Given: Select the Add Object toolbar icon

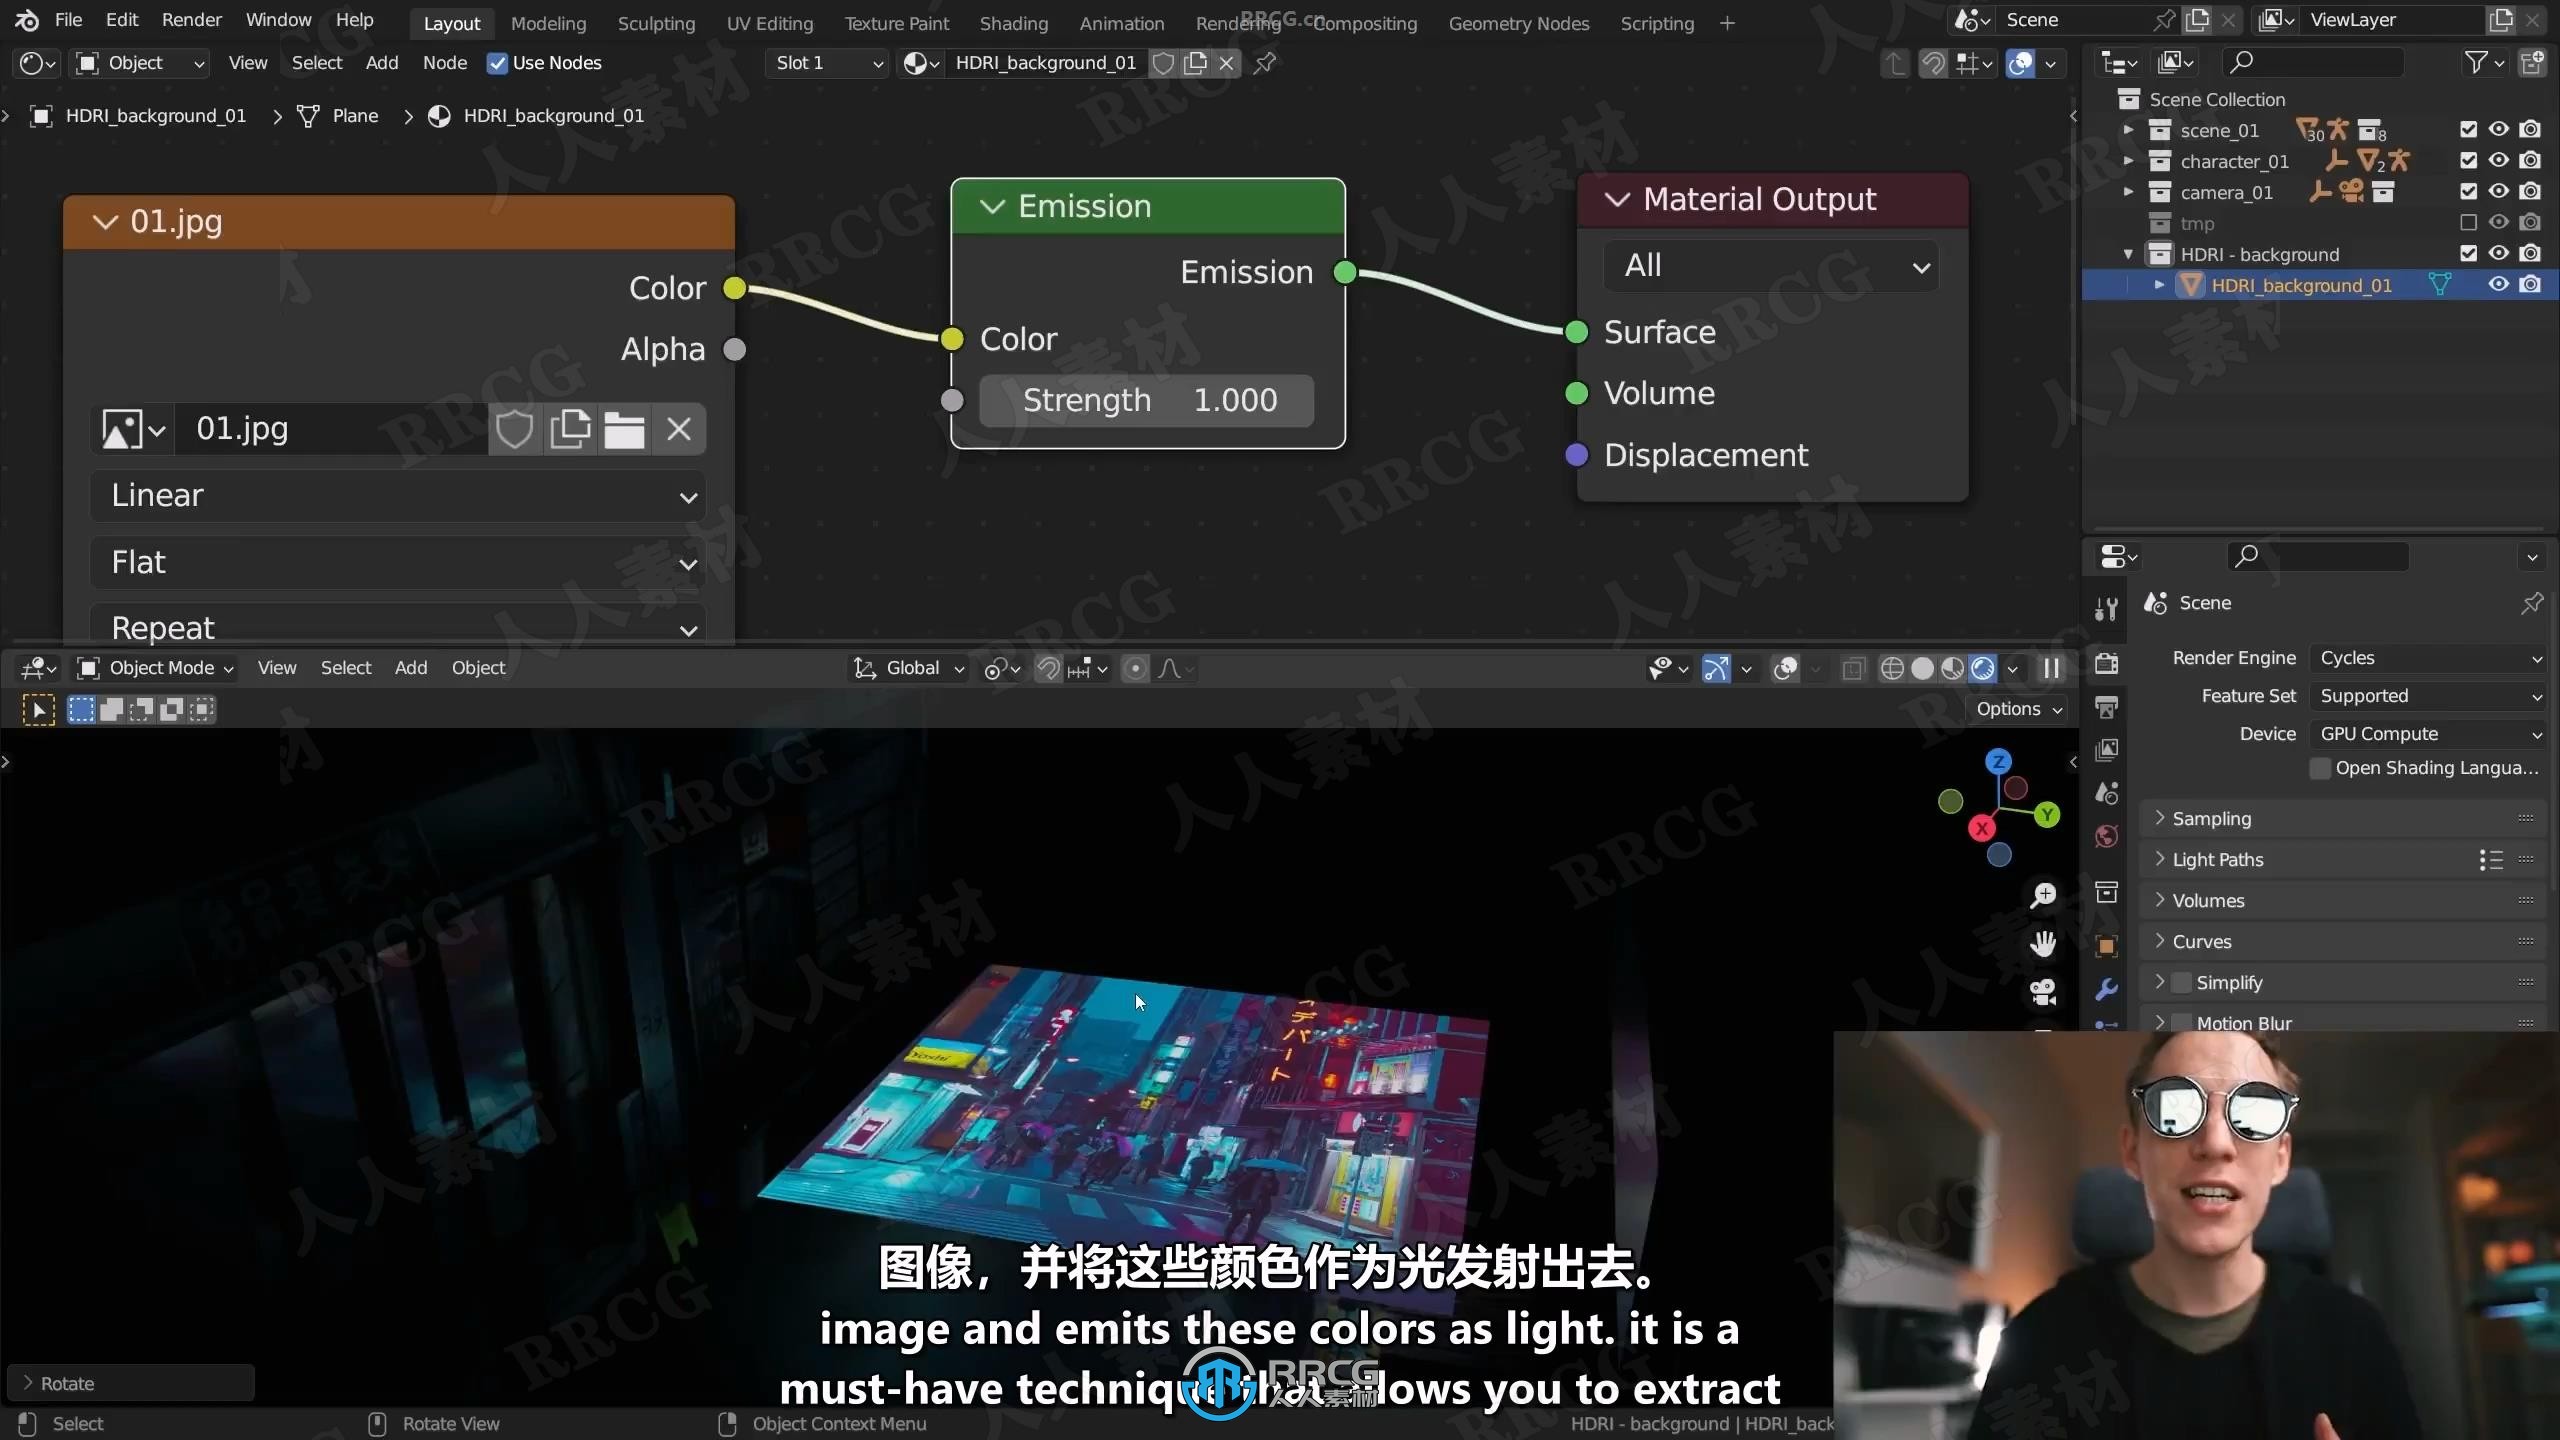Looking at the screenshot, I should (x=410, y=666).
